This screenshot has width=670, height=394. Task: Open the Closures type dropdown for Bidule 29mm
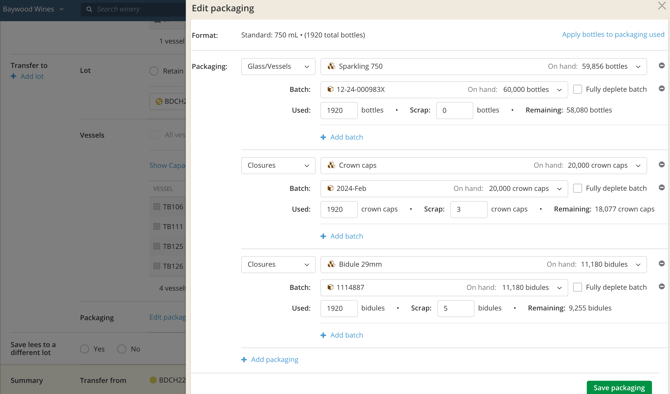coord(278,265)
